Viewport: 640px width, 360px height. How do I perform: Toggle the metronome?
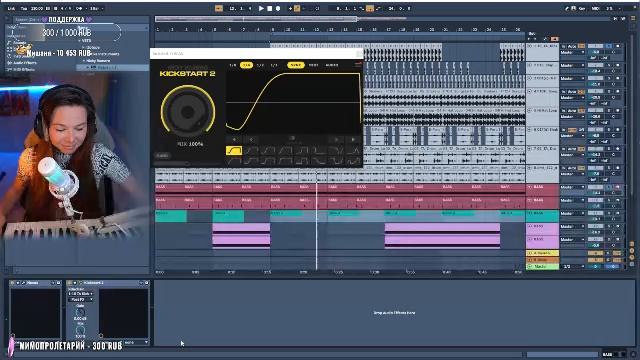coord(80,8)
